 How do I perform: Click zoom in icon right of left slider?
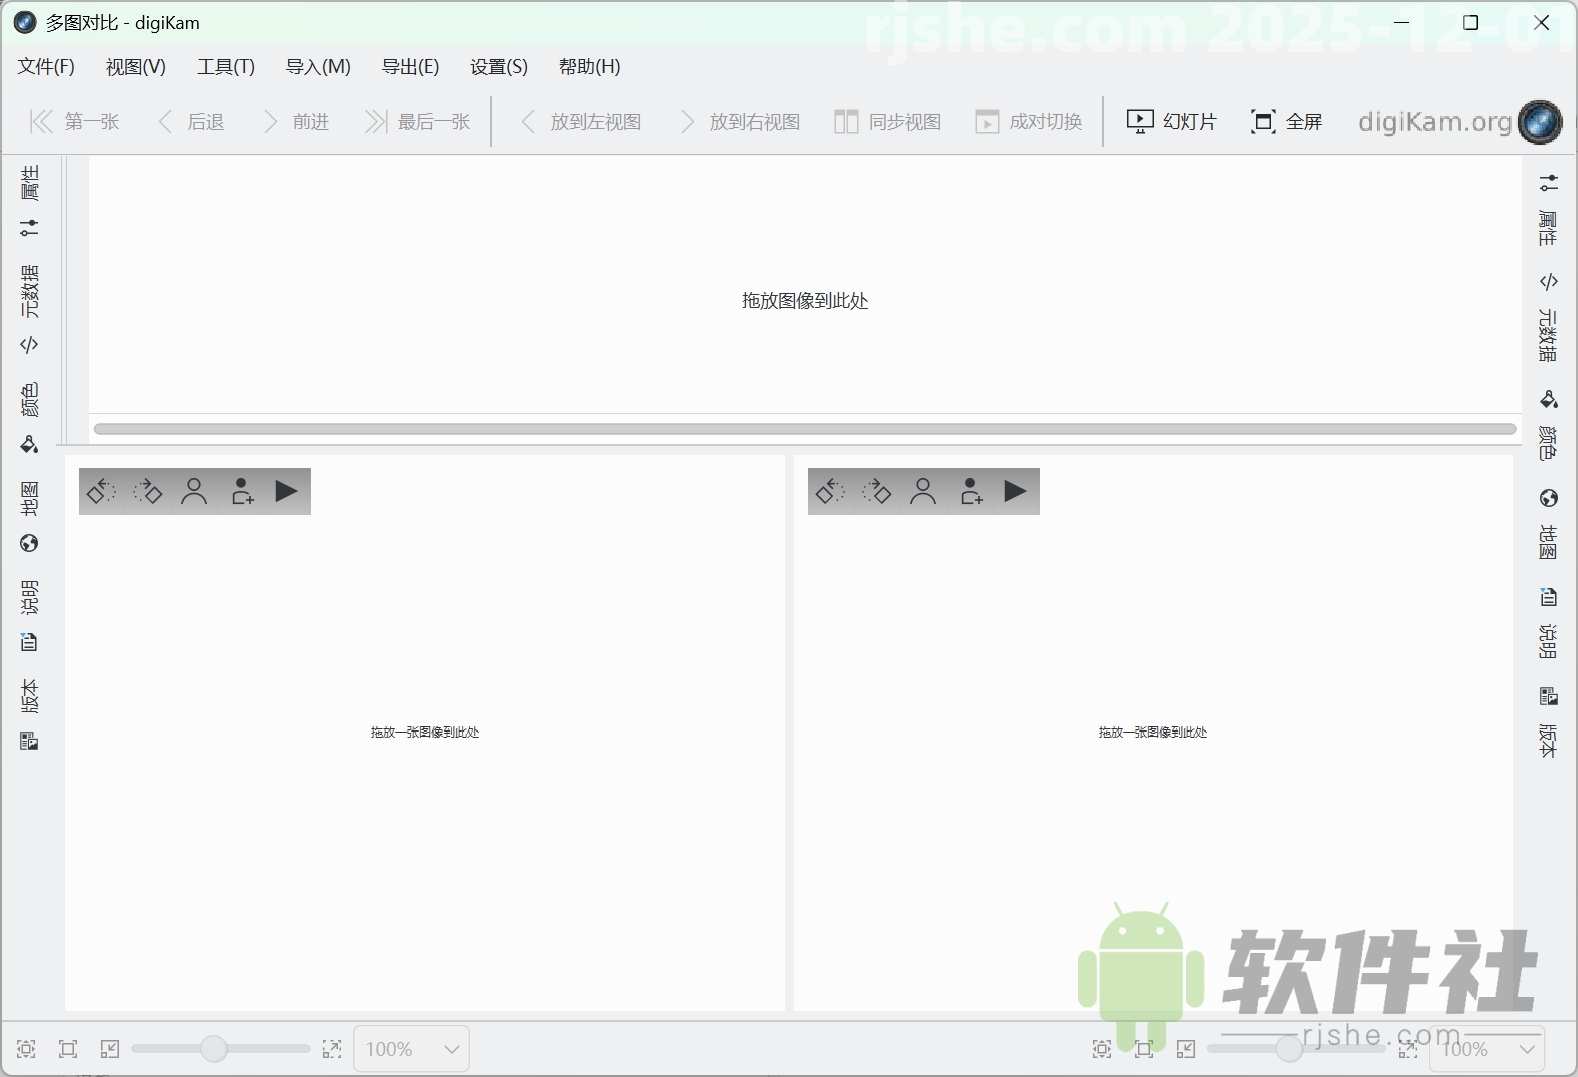point(332,1049)
